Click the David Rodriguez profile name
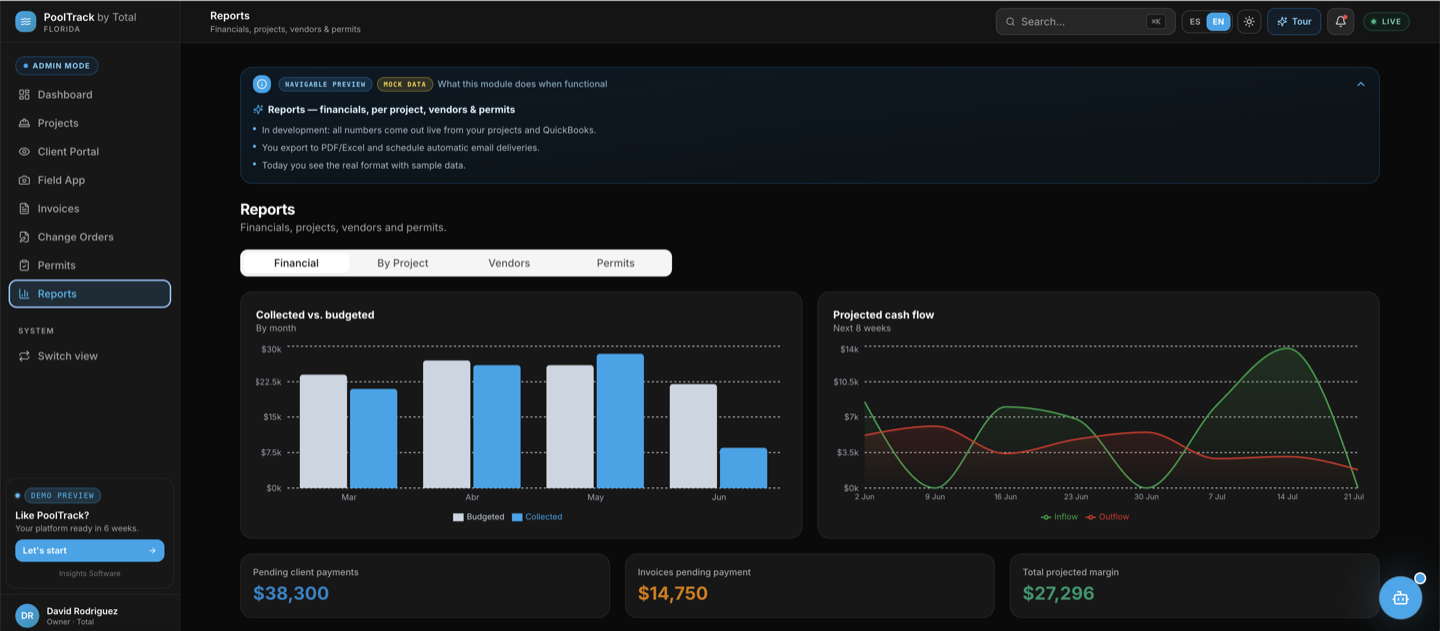The width and height of the screenshot is (1440, 631). (x=82, y=611)
